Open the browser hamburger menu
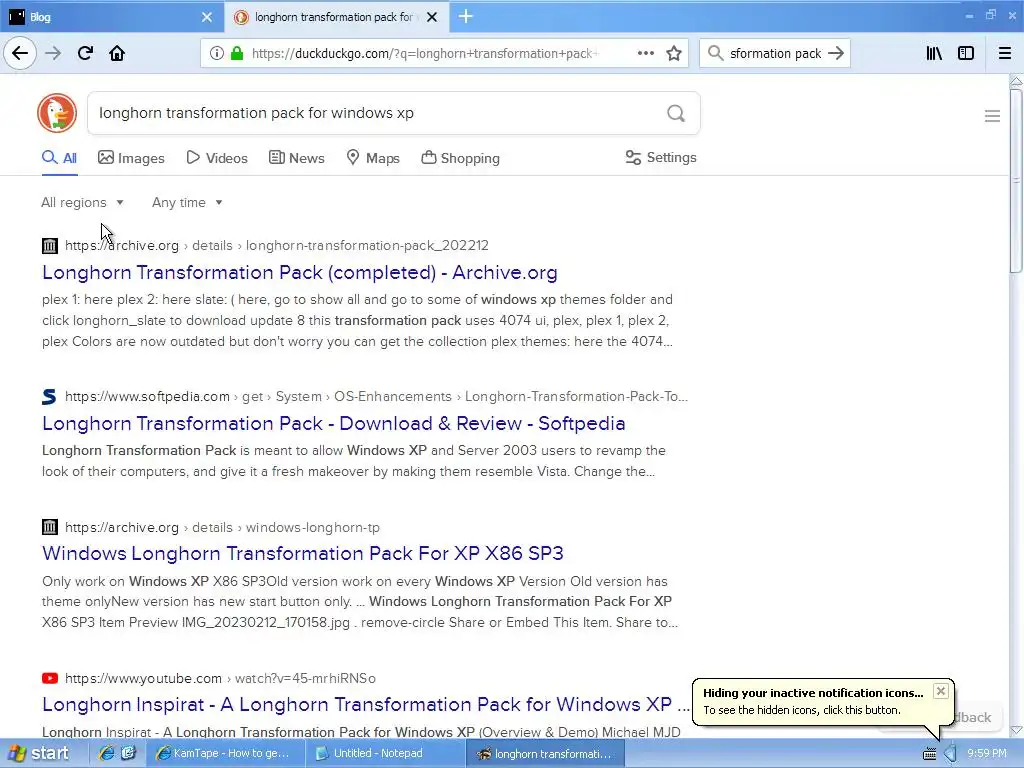Image resolution: width=1024 pixels, height=768 pixels. (x=1005, y=54)
